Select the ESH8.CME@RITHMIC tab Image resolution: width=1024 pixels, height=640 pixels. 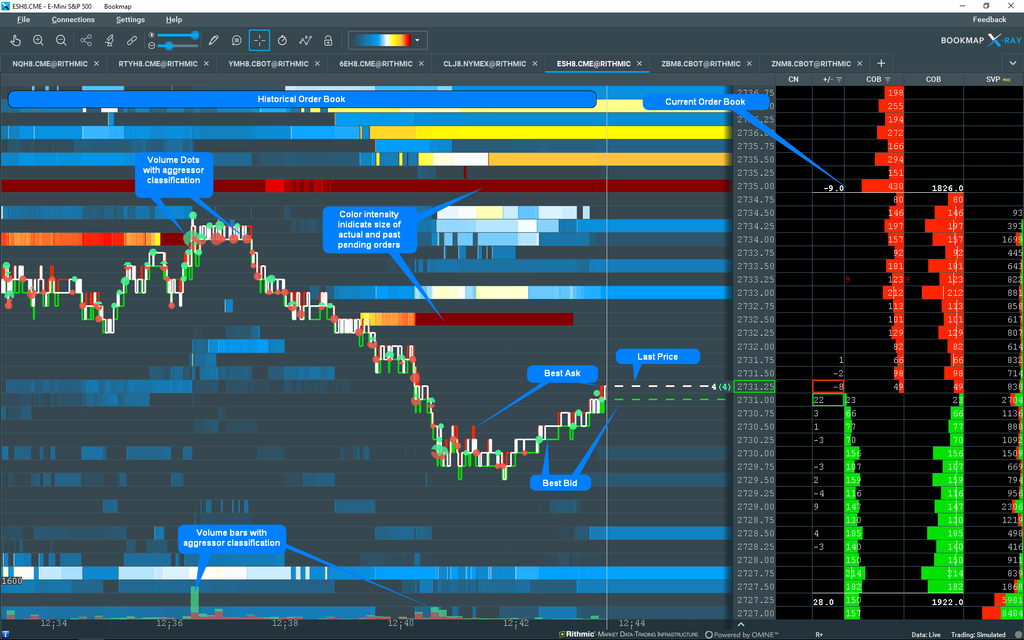pyautogui.click(x=594, y=64)
